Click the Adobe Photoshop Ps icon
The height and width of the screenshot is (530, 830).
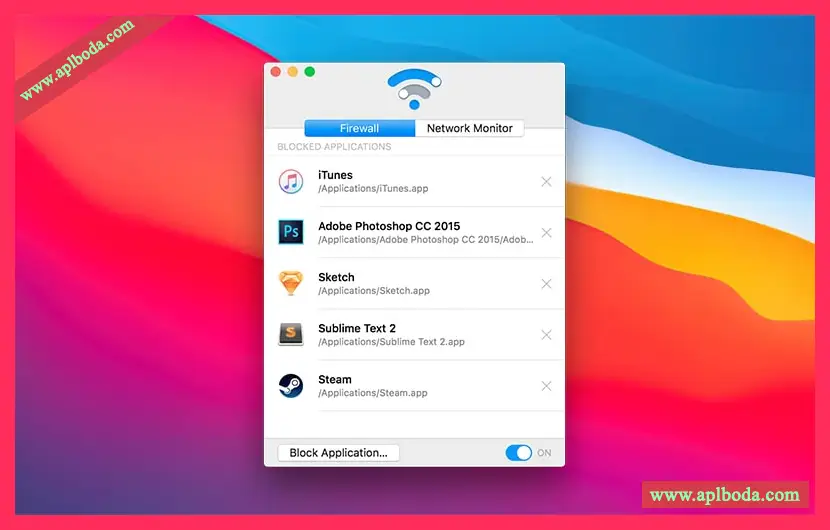[x=290, y=233]
